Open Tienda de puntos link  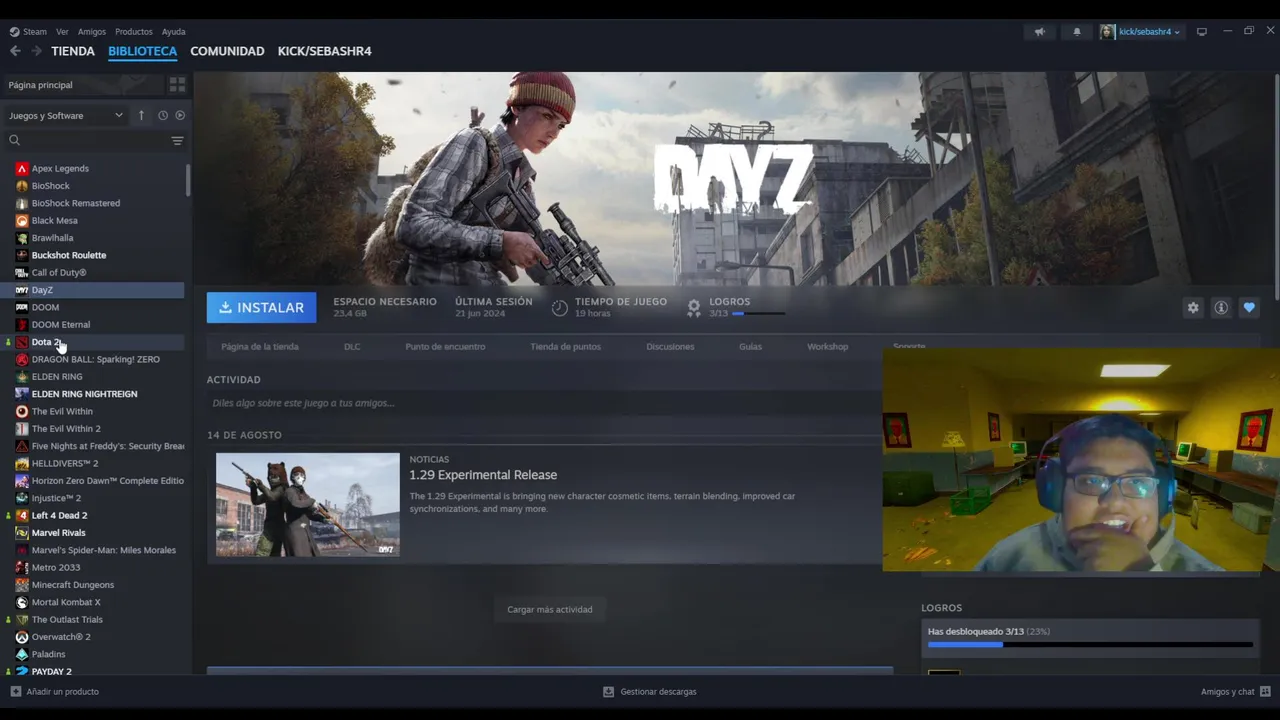point(565,347)
